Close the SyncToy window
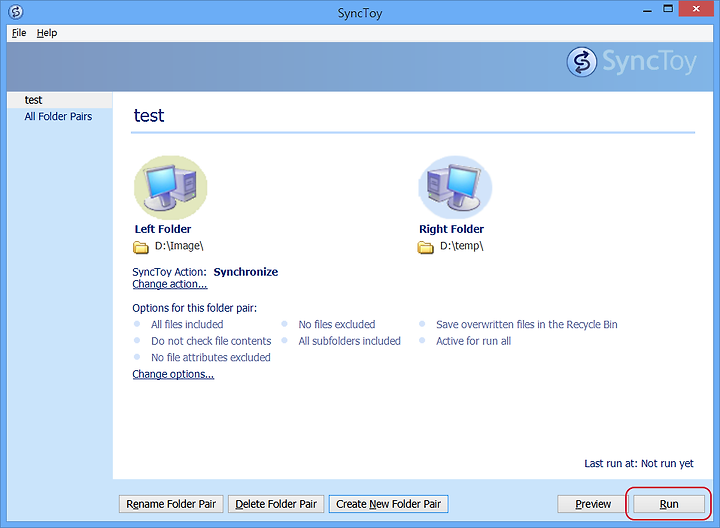720x528 pixels. [696, 9]
